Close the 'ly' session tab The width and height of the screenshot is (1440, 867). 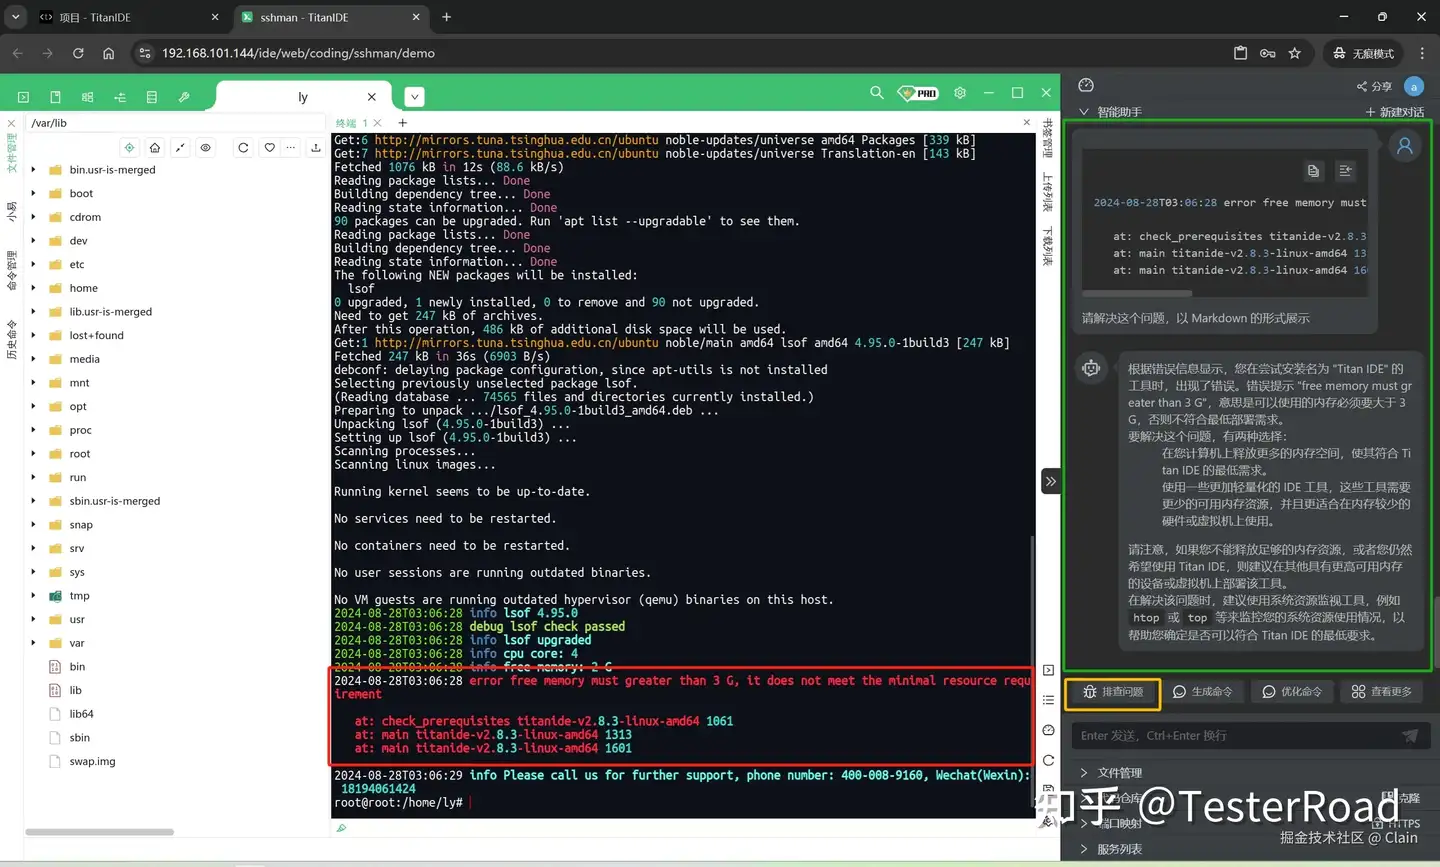click(372, 97)
